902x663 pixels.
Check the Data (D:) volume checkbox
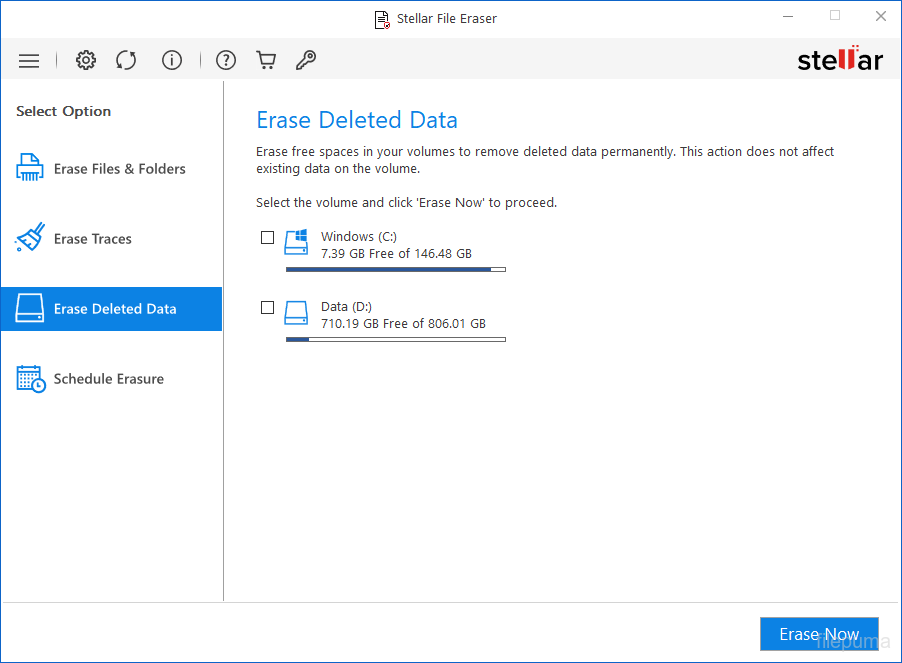[267, 308]
